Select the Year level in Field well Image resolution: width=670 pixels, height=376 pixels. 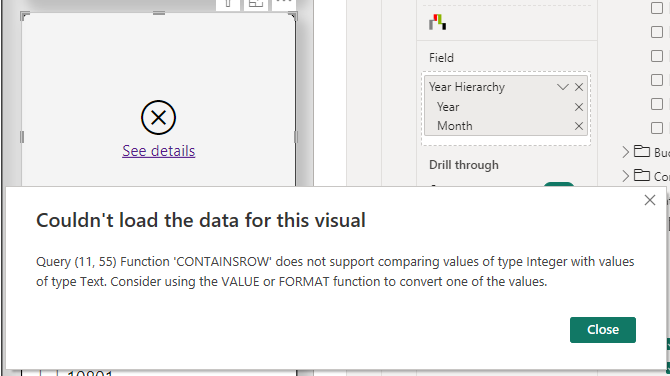pyautogui.click(x=448, y=107)
